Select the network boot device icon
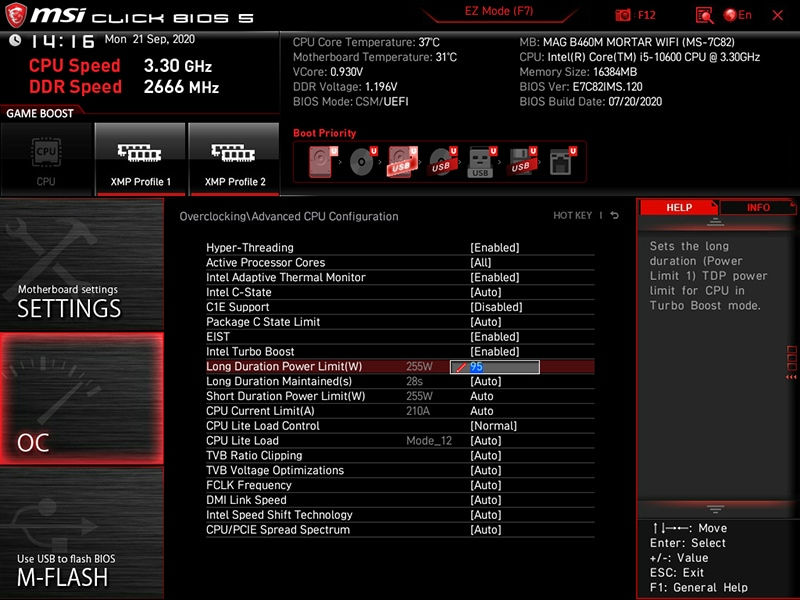800x600 pixels. point(562,162)
